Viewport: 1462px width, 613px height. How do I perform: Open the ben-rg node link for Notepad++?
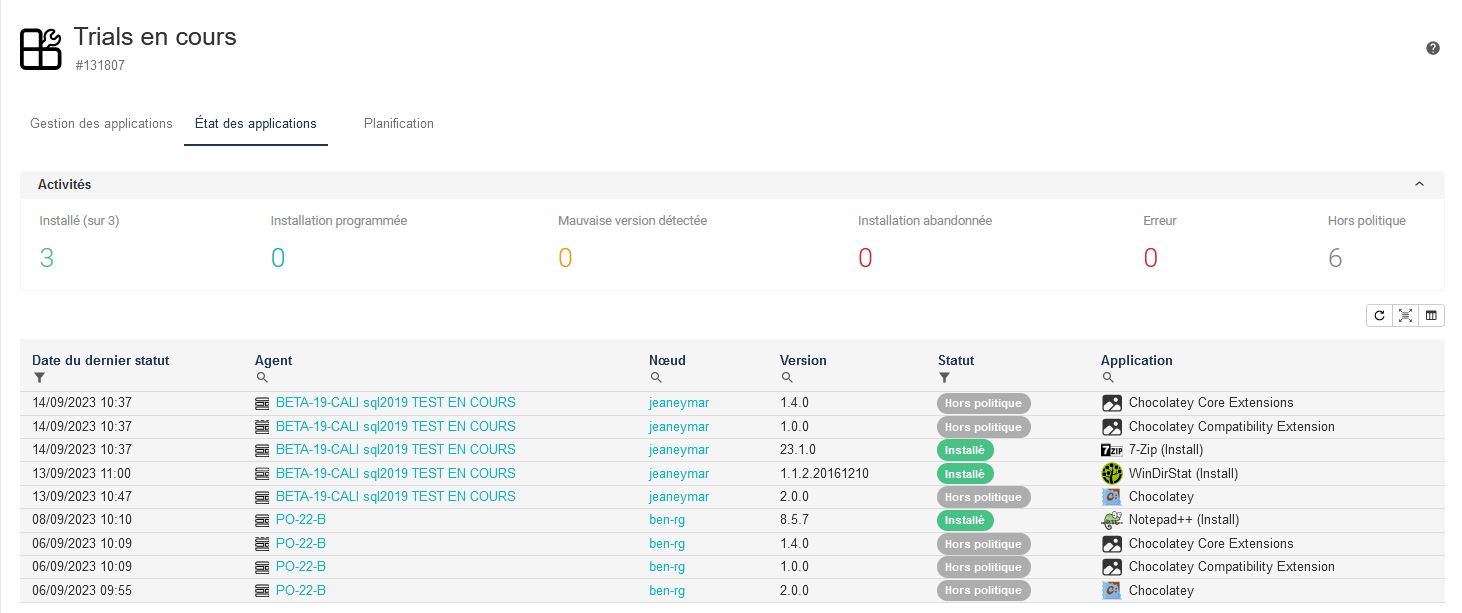pos(666,520)
